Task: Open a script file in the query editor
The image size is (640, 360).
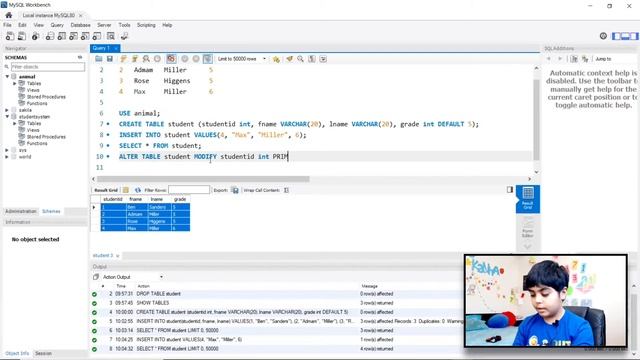Action: click(99, 59)
